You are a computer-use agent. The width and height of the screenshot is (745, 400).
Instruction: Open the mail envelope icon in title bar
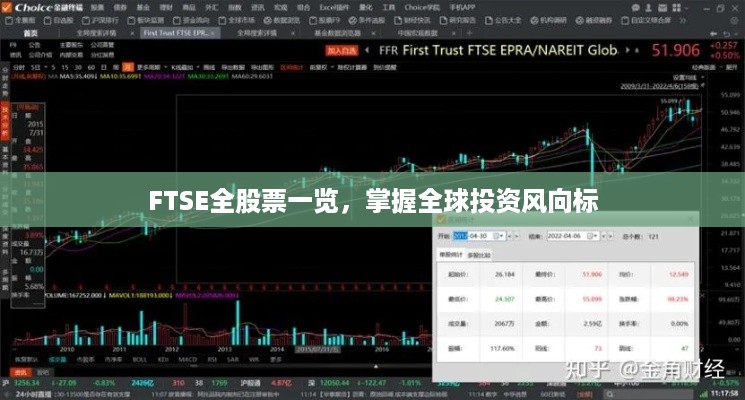[662, 8]
